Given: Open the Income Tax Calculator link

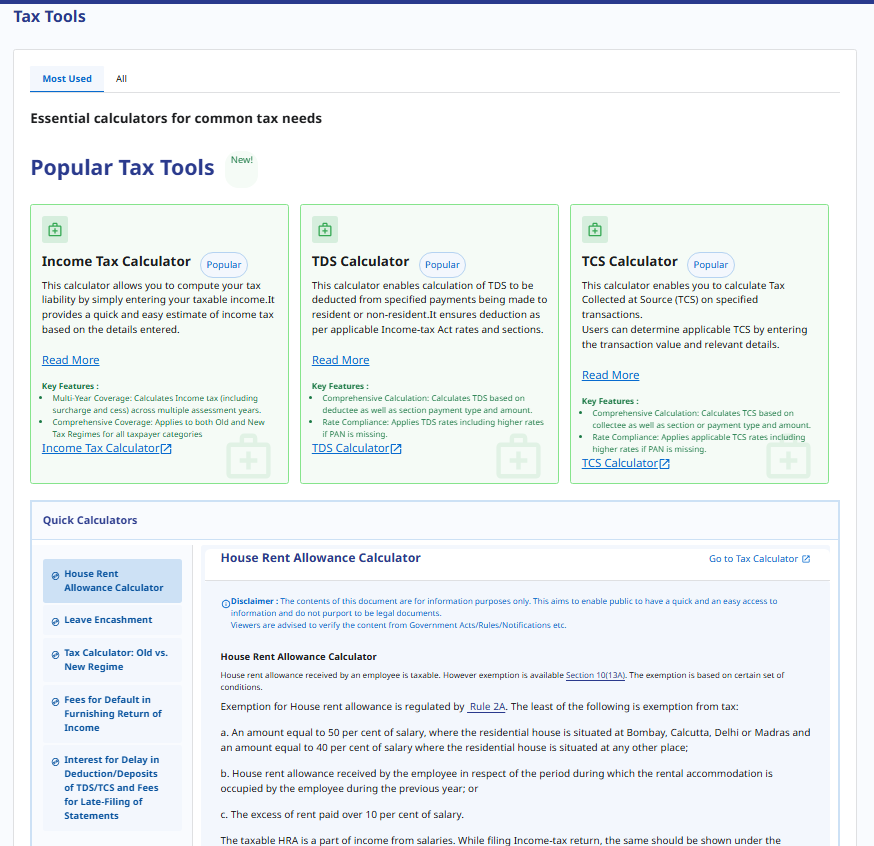Looking at the screenshot, I should [x=100, y=448].
